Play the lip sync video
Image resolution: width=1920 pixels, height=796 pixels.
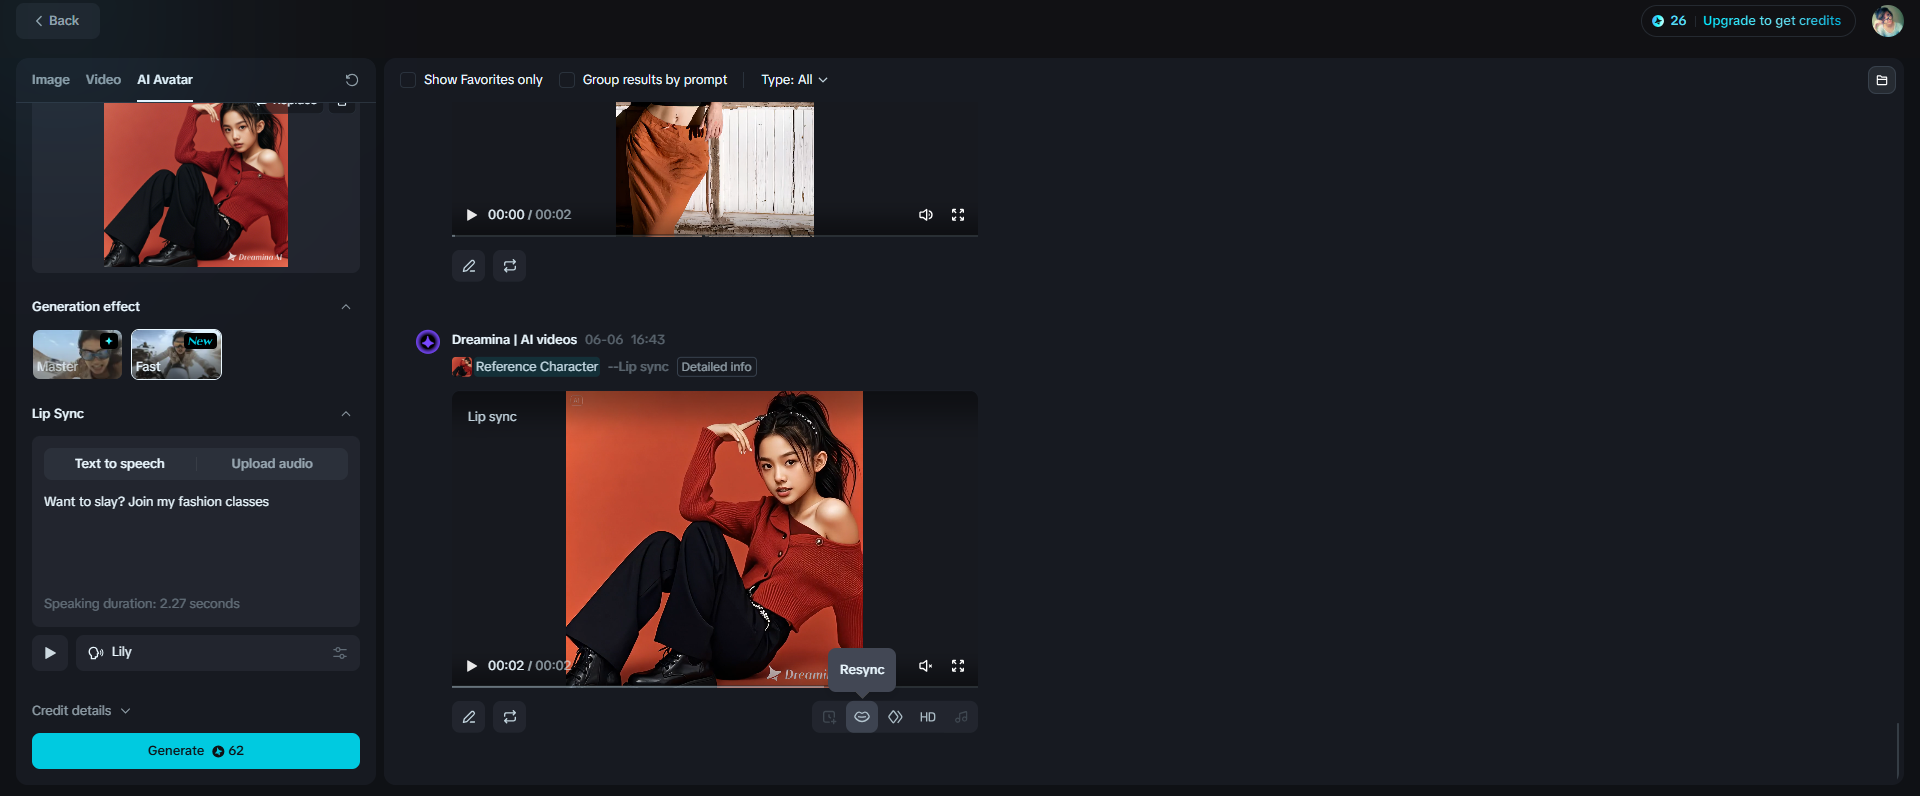(472, 666)
